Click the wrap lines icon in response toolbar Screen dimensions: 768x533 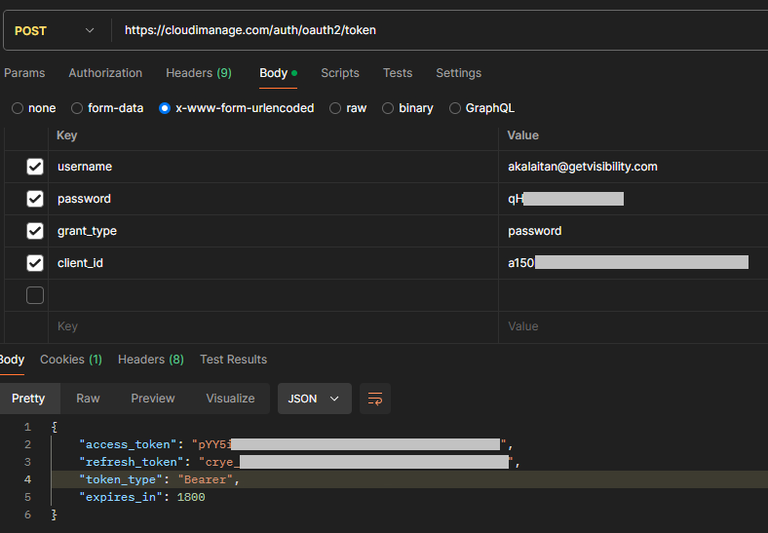pos(375,398)
